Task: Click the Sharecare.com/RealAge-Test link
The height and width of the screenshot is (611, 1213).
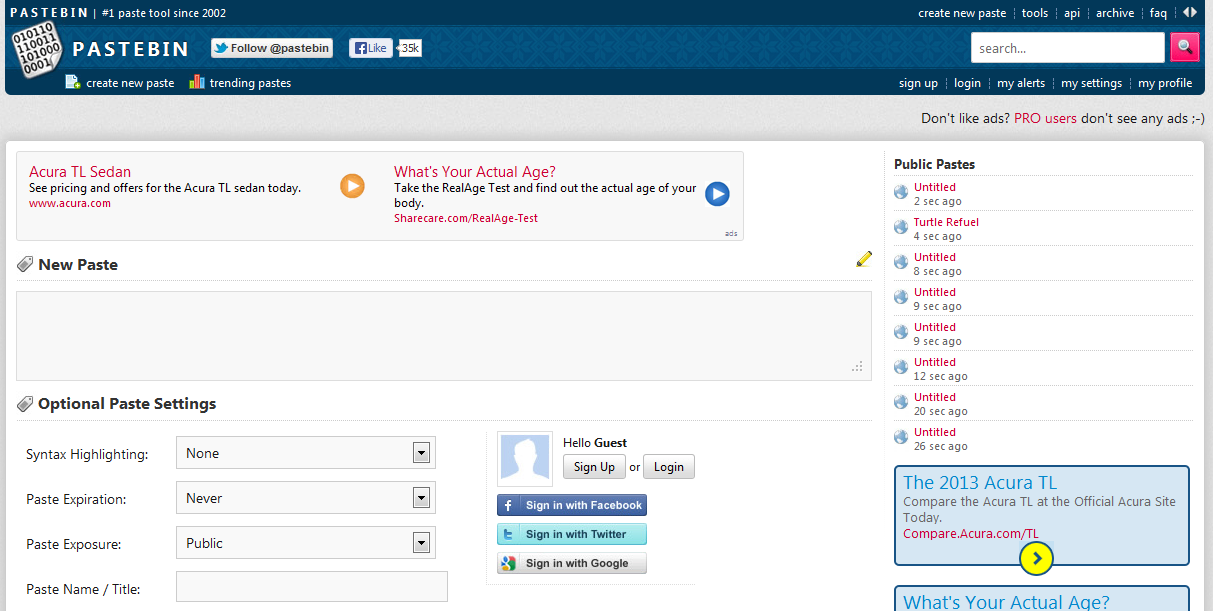Action: coord(466,218)
